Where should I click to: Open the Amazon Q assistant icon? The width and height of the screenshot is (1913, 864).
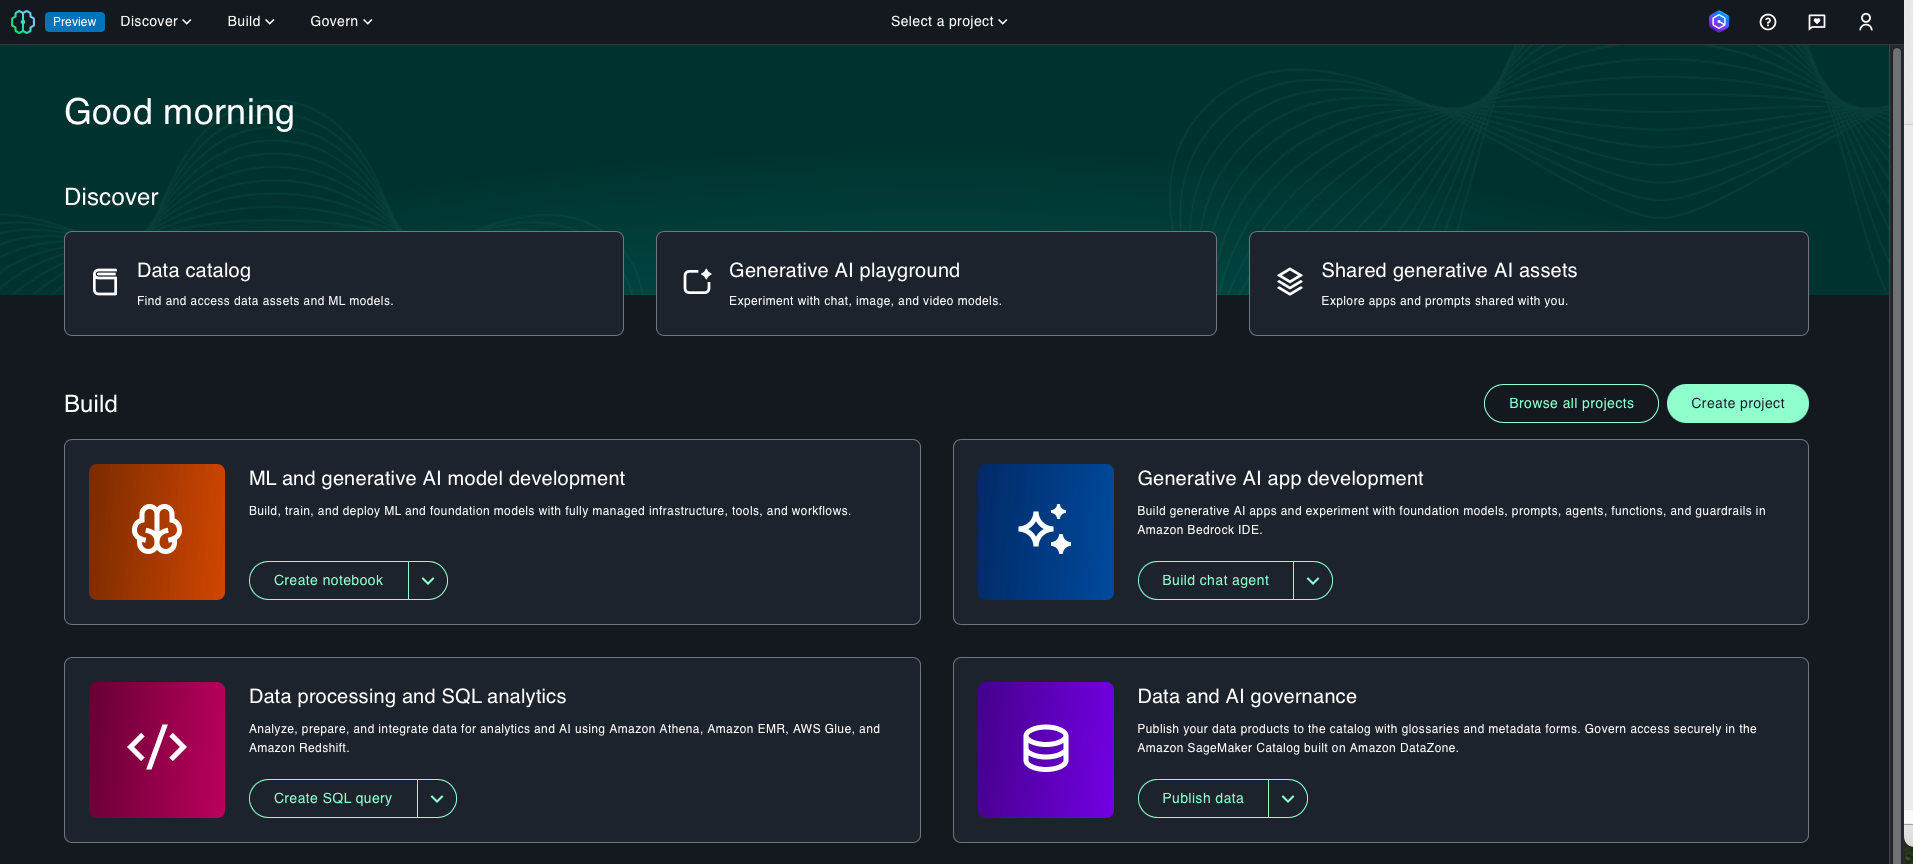tap(1718, 22)
